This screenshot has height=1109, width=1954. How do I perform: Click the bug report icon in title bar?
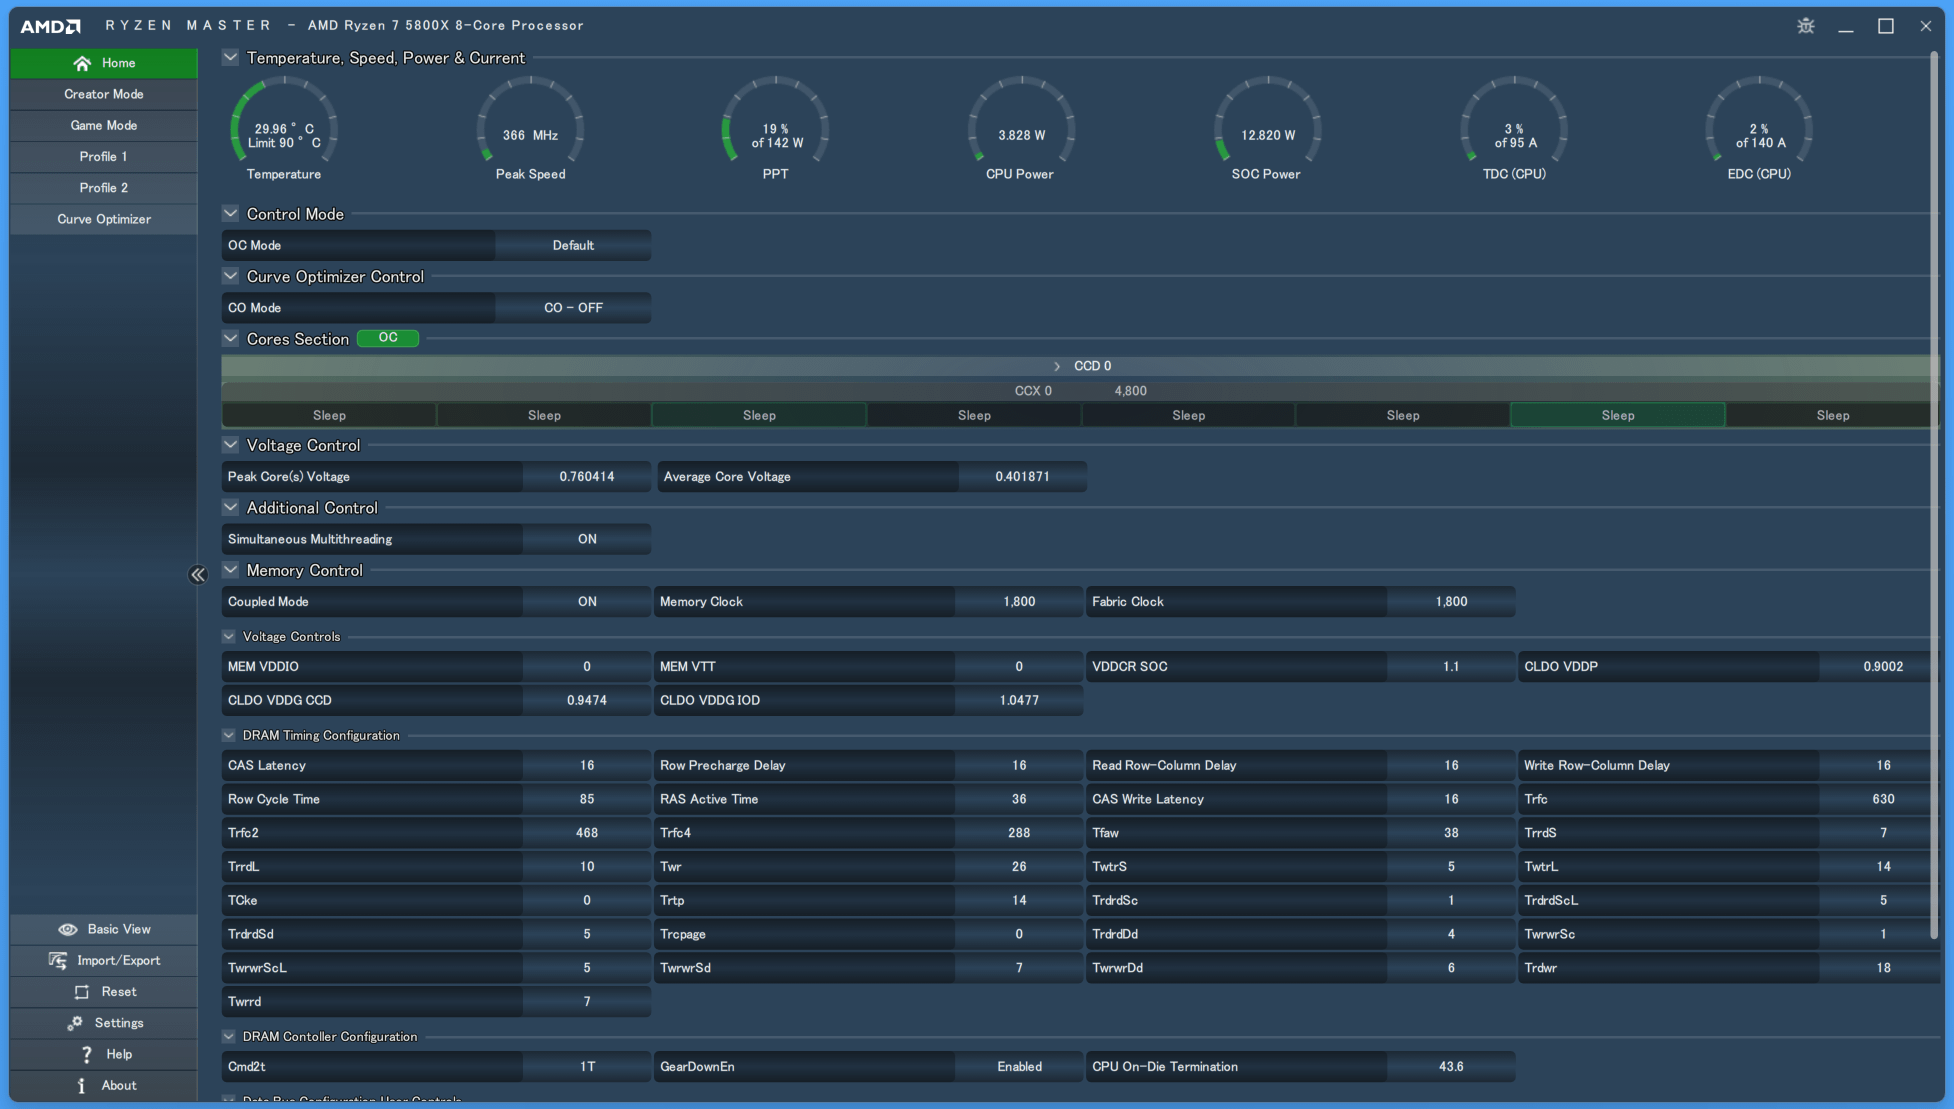point(1806,26)
